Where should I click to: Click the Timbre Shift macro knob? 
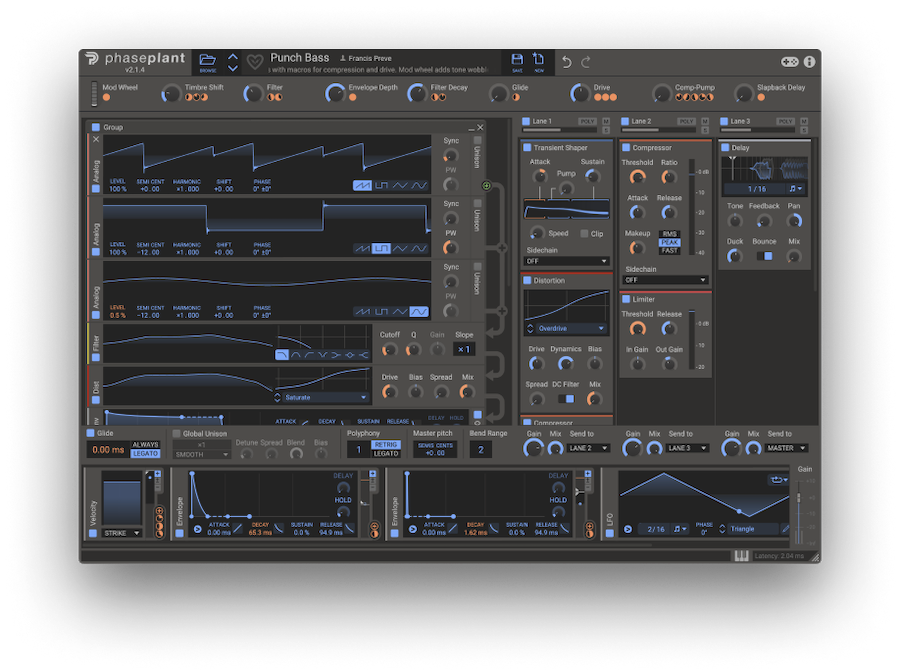click(x=171, y=93)
